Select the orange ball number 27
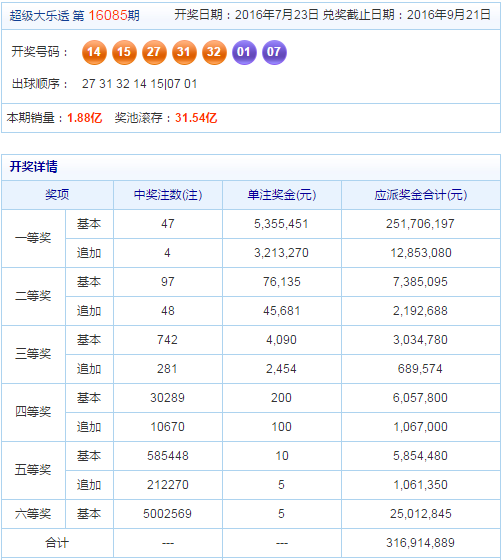Viewport: 503px width, 560px height. 154,52
